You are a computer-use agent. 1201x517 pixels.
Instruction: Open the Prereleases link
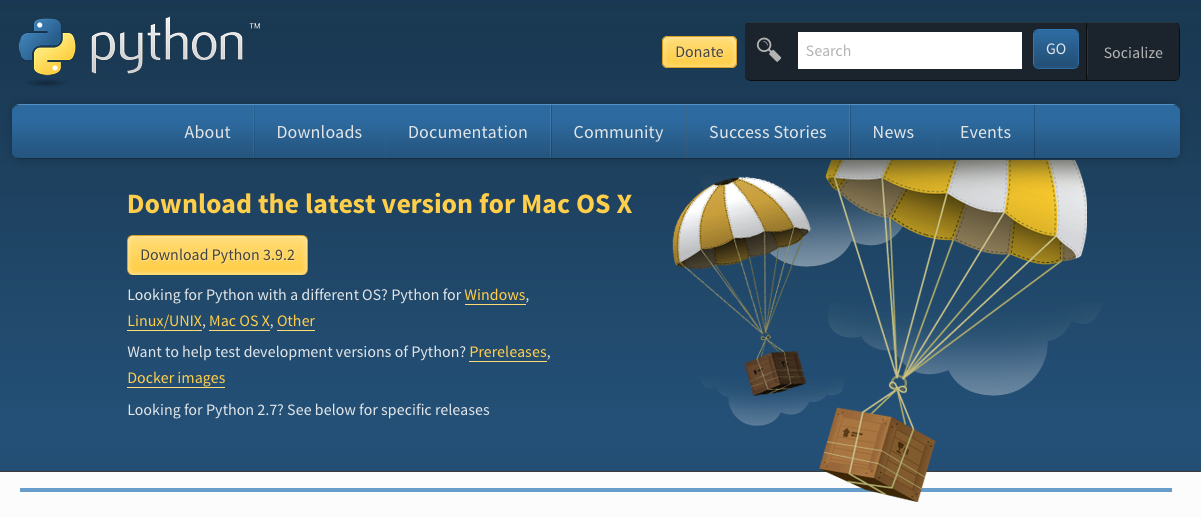(508, 352)
